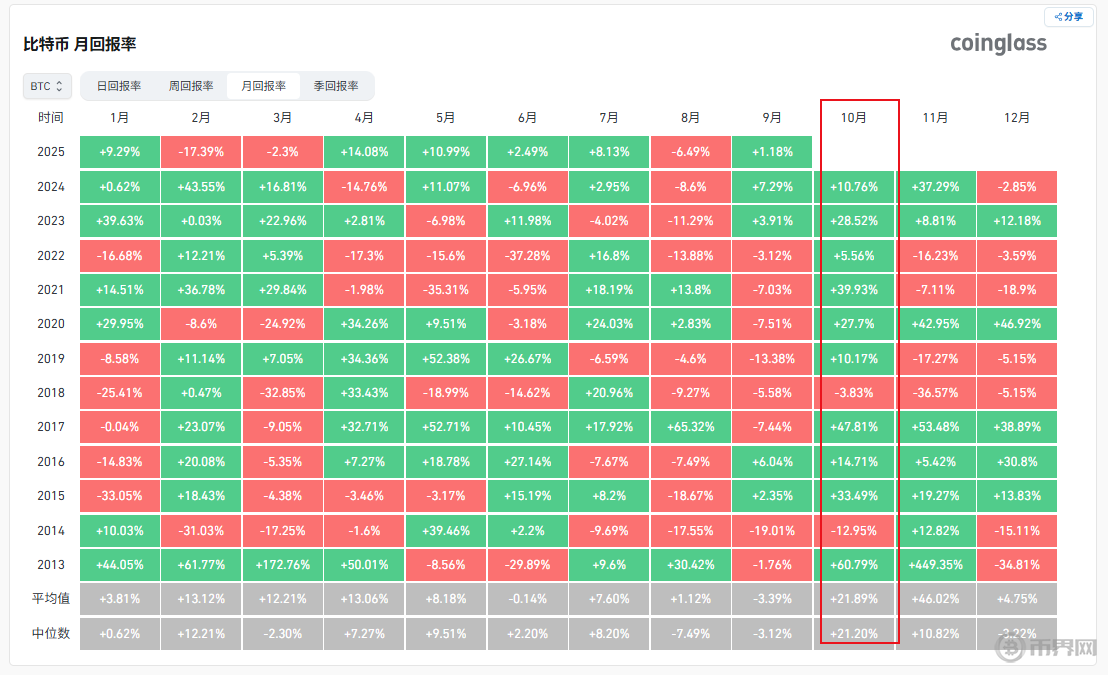This screenshot has width=1108, height=675.
Task: Select the 月回报率 tab
Action: (x=264, y=86)
